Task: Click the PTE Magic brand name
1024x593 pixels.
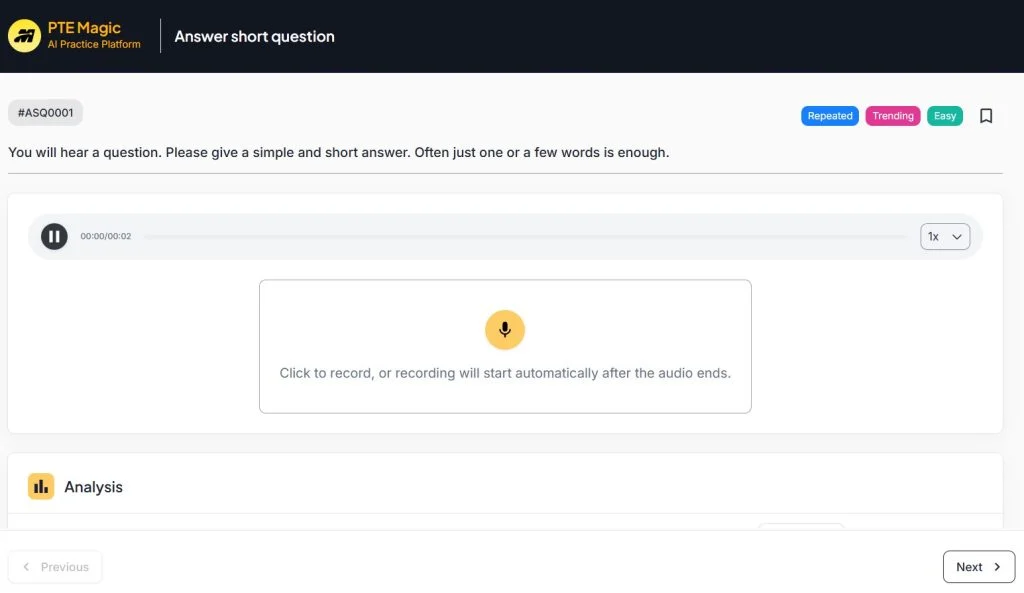Action: pyautogui.click(x=84, y=28)
